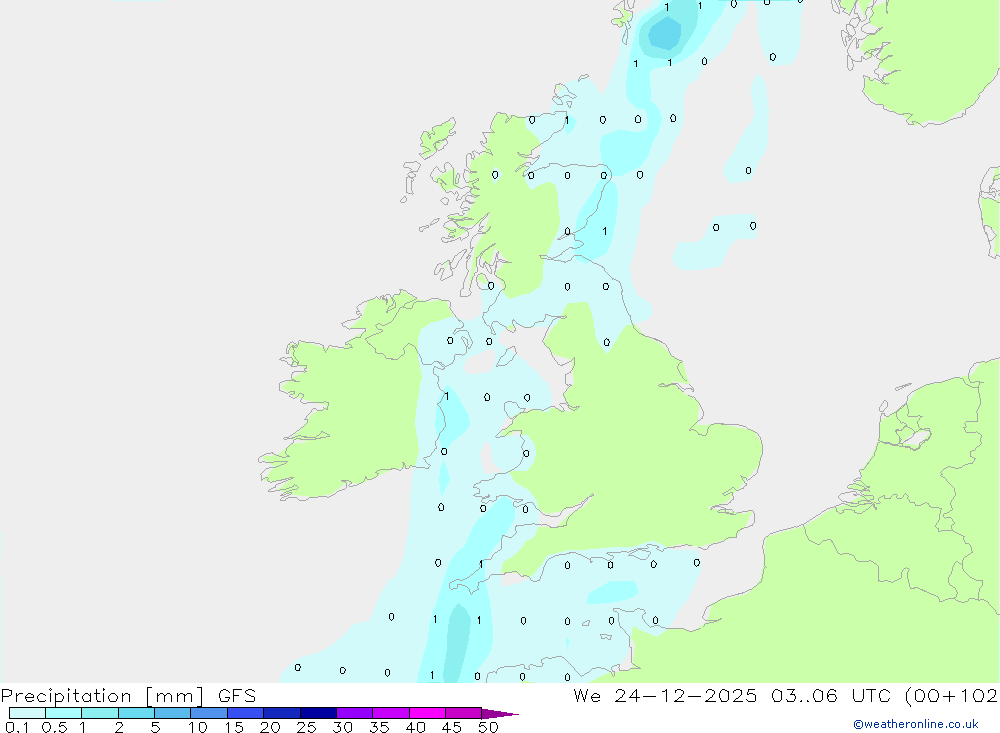The height and width of the screenshot is (733, 1000).
Task: Click legend value '0.1'
Action: 17,727
